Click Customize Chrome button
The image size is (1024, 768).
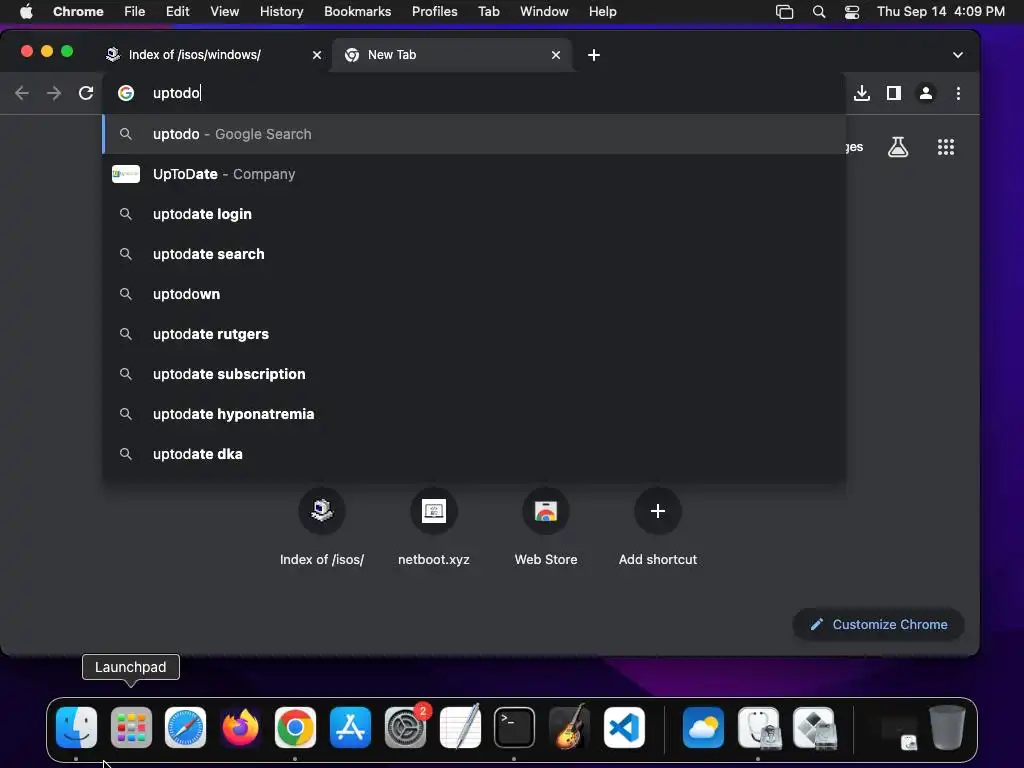(878, 624)
